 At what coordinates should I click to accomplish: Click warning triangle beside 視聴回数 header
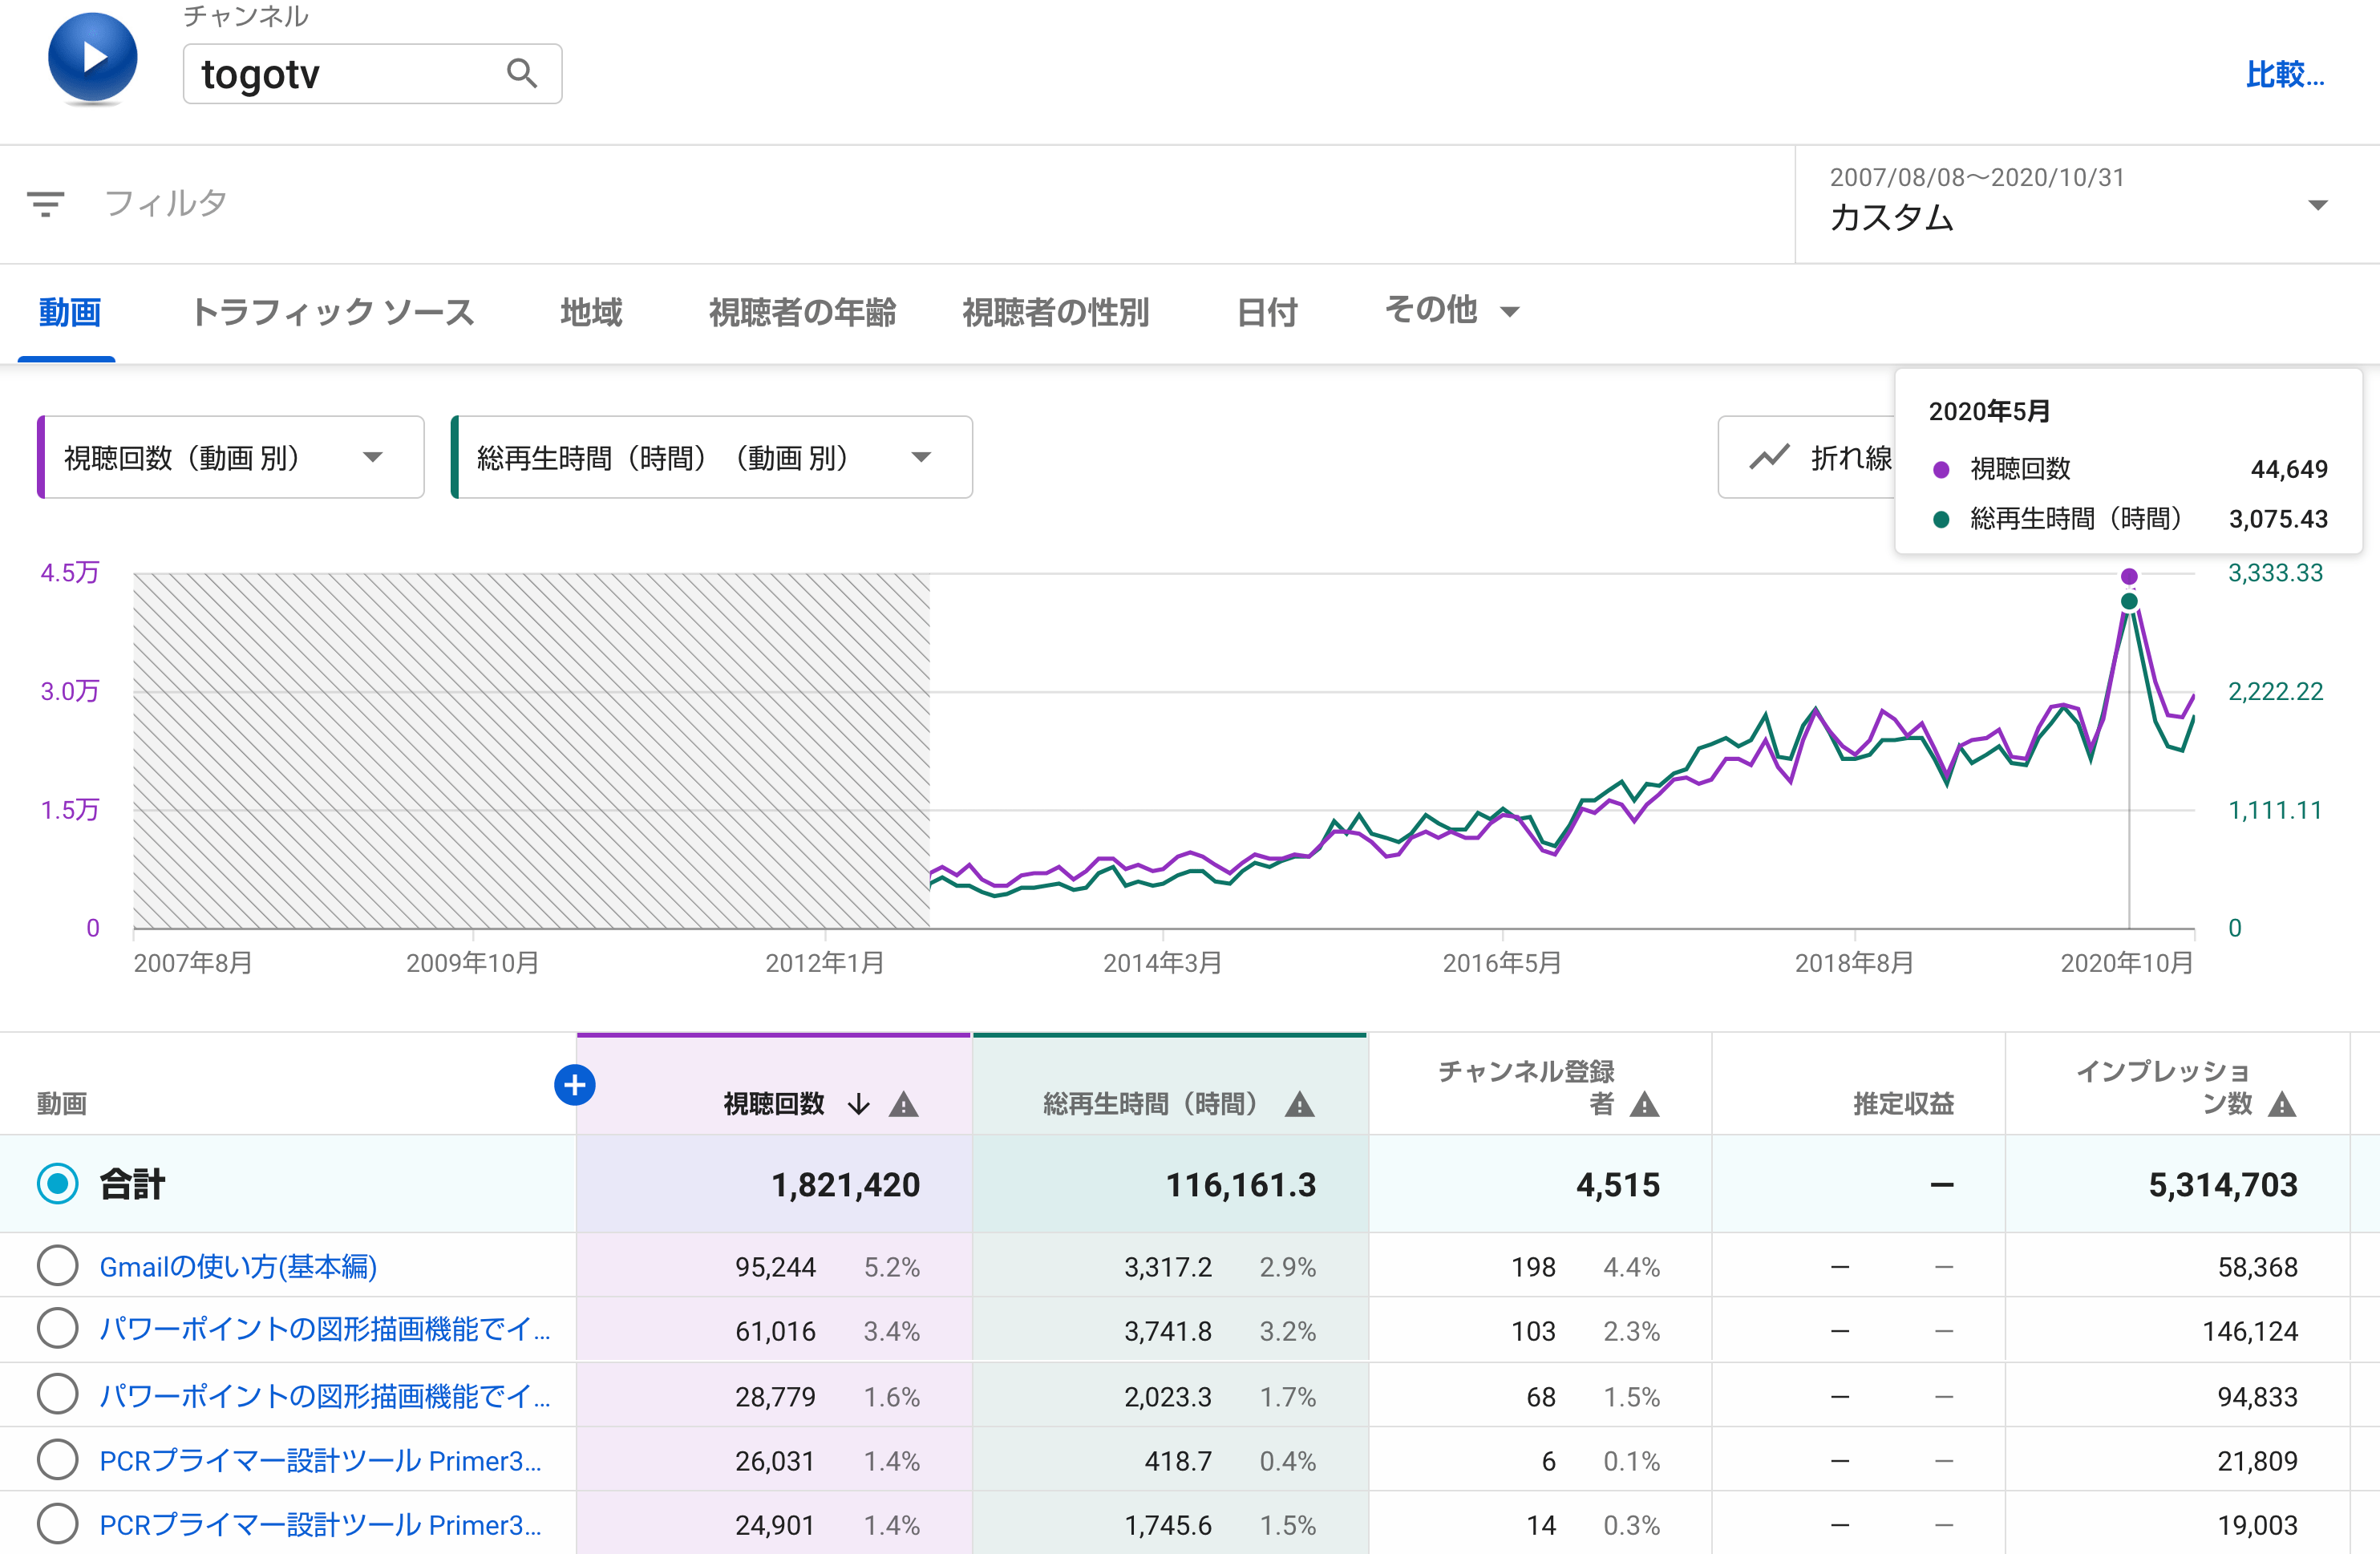point(903,1104)
